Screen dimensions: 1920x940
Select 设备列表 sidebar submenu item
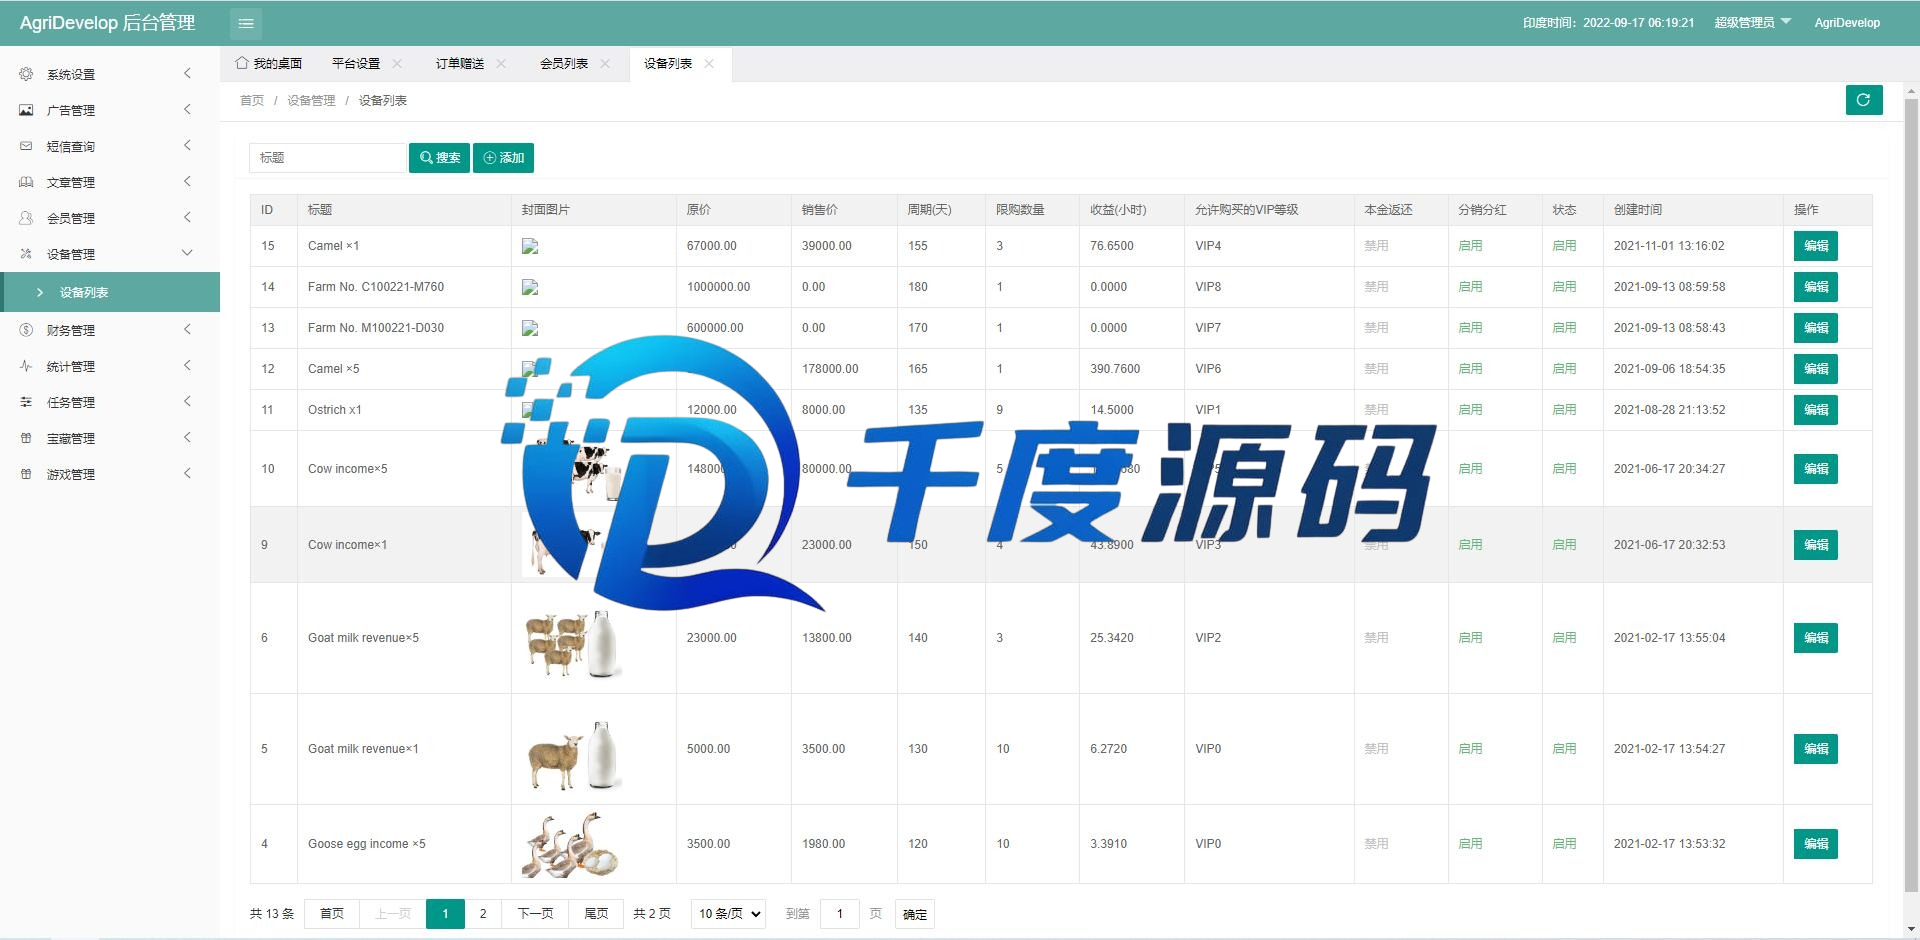pyautogui.click(x=110, y=292)
